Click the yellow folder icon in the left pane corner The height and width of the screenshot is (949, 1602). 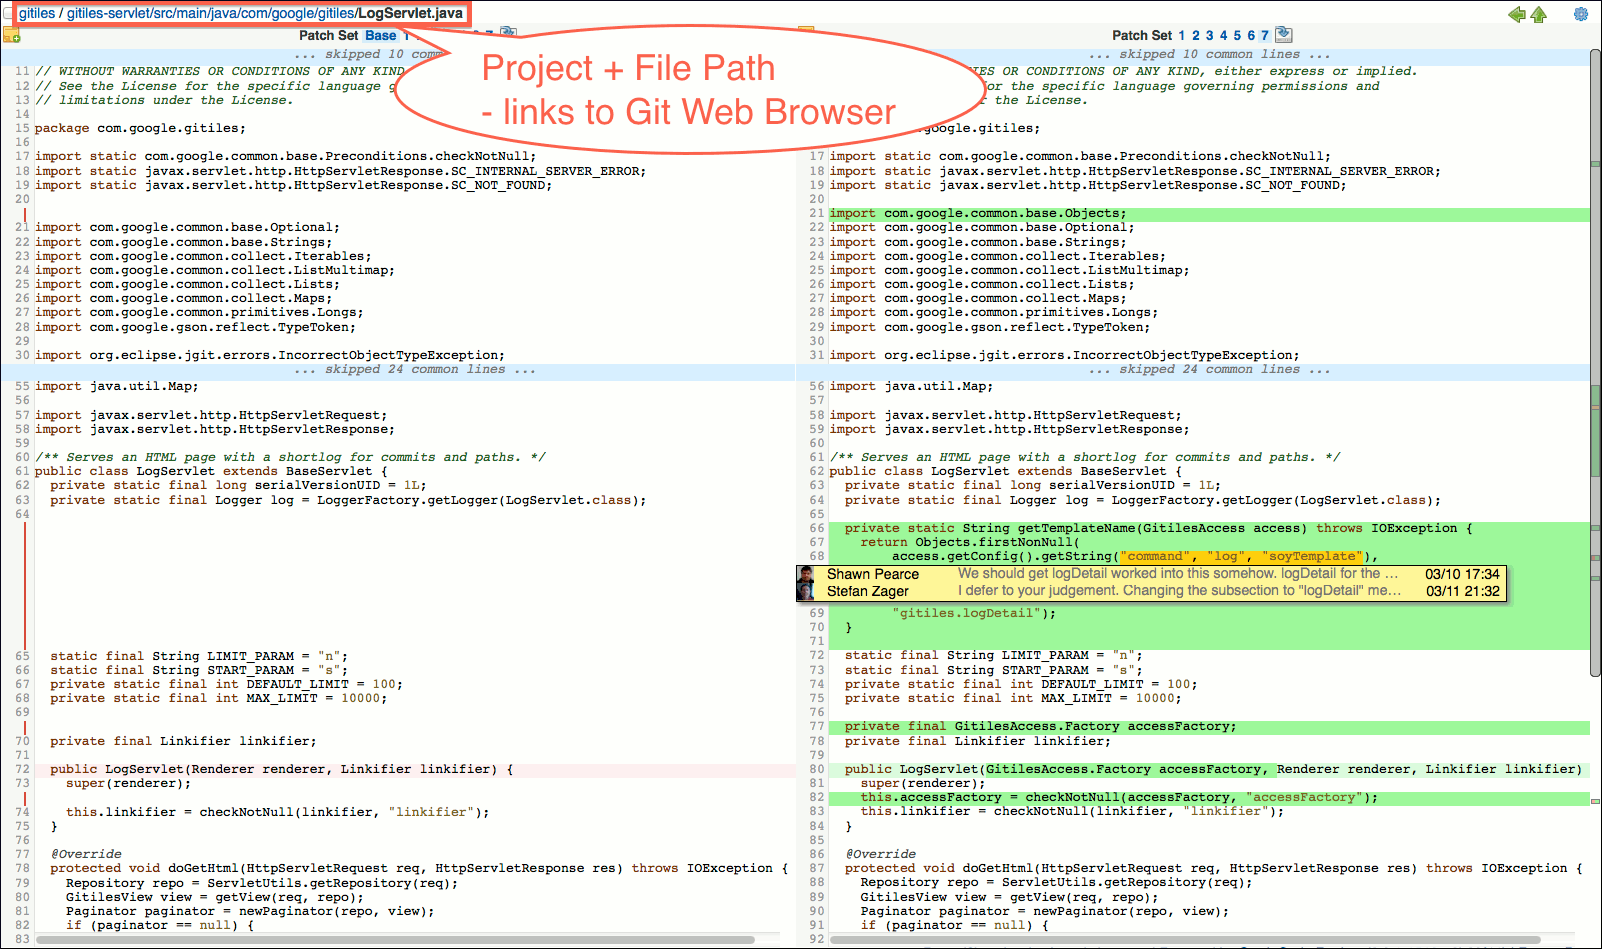(x=13, y=35)
